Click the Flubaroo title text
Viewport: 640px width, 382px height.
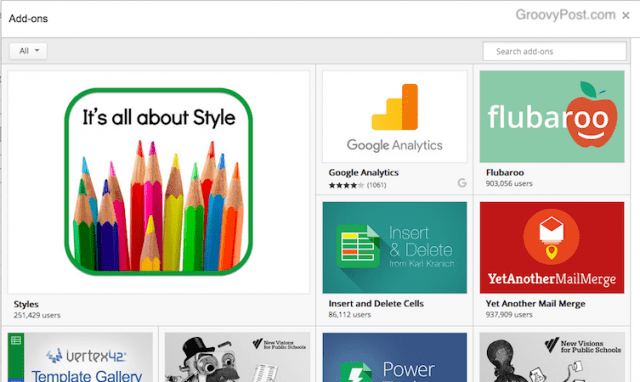click(505, 173)
